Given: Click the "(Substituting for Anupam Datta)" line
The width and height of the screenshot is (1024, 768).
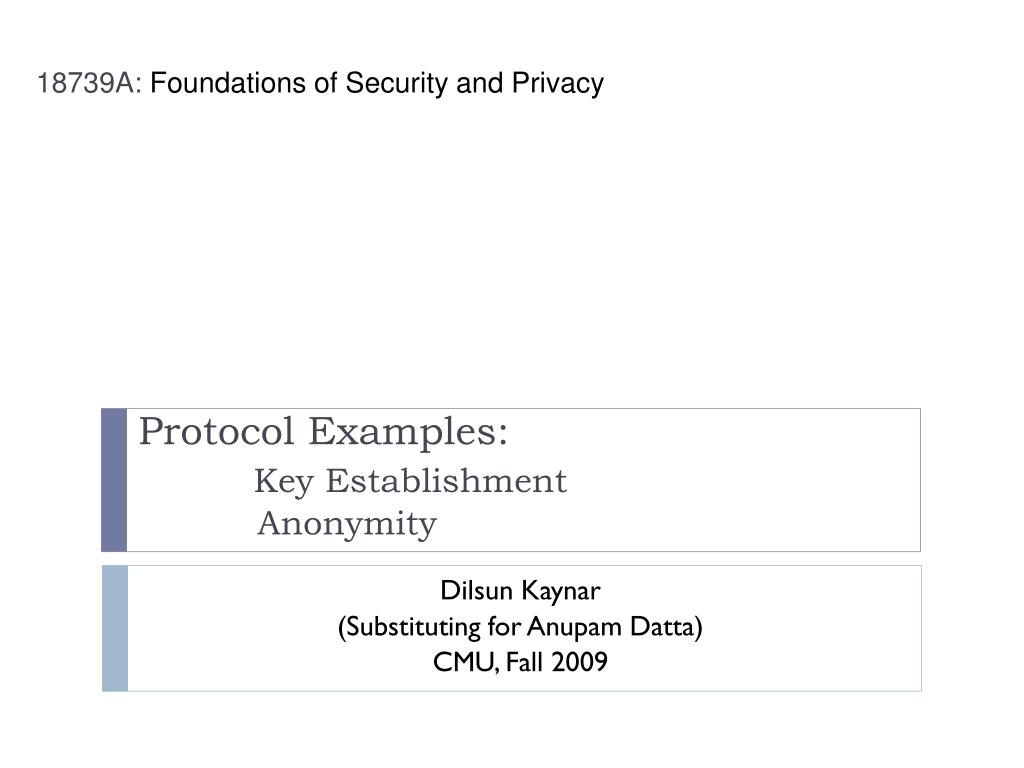Looking at the screenshot, I should click(x=520, y=627).
